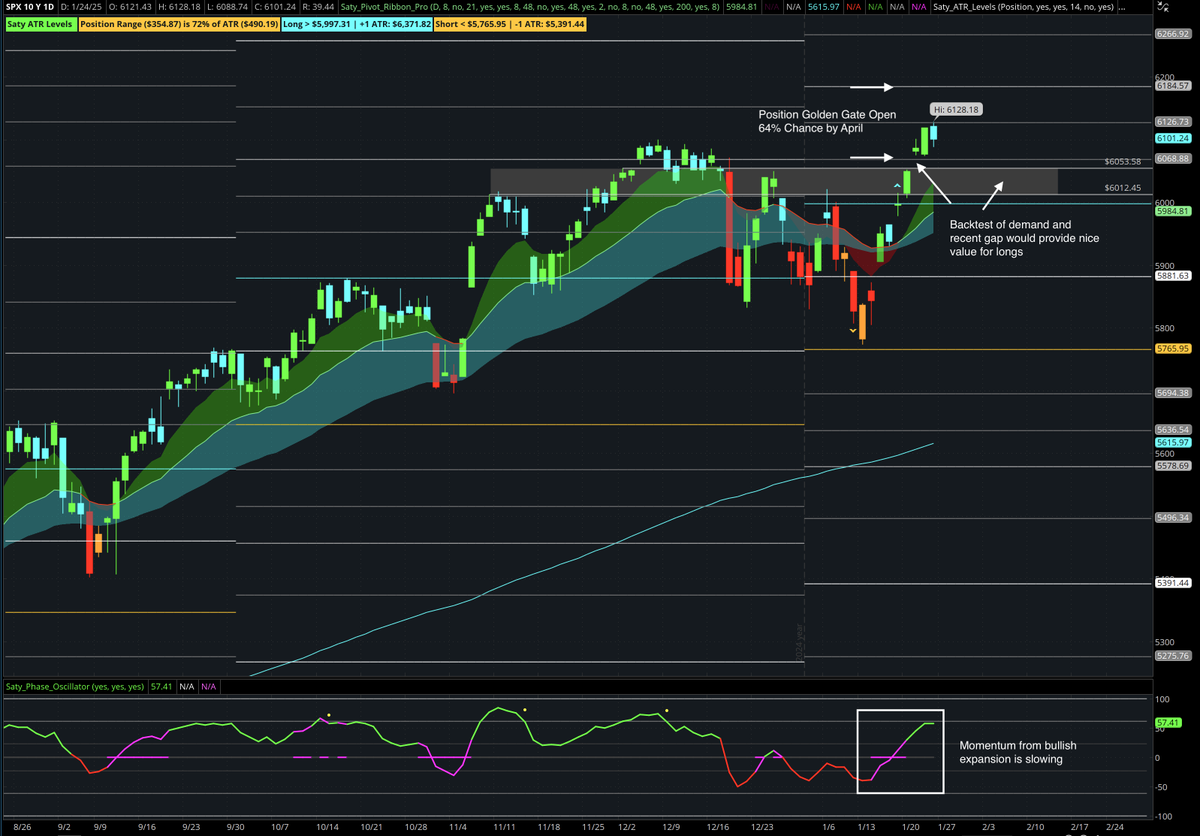Click the SPX ticker symbol
The height and width of the screenshot is (836, 1200).
tap(12, 6)
